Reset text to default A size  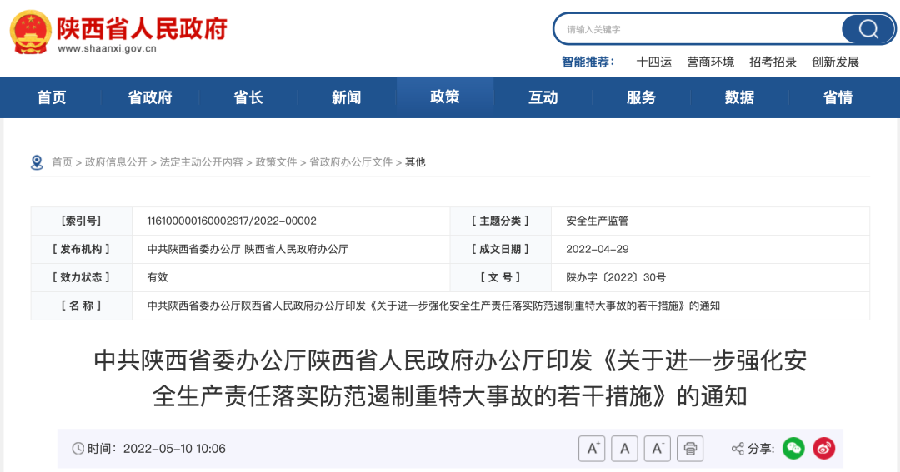click(625, 448)
